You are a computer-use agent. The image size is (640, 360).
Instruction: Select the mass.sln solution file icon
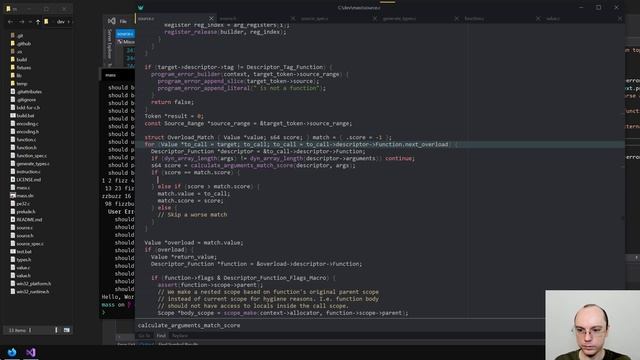point(13,196)
